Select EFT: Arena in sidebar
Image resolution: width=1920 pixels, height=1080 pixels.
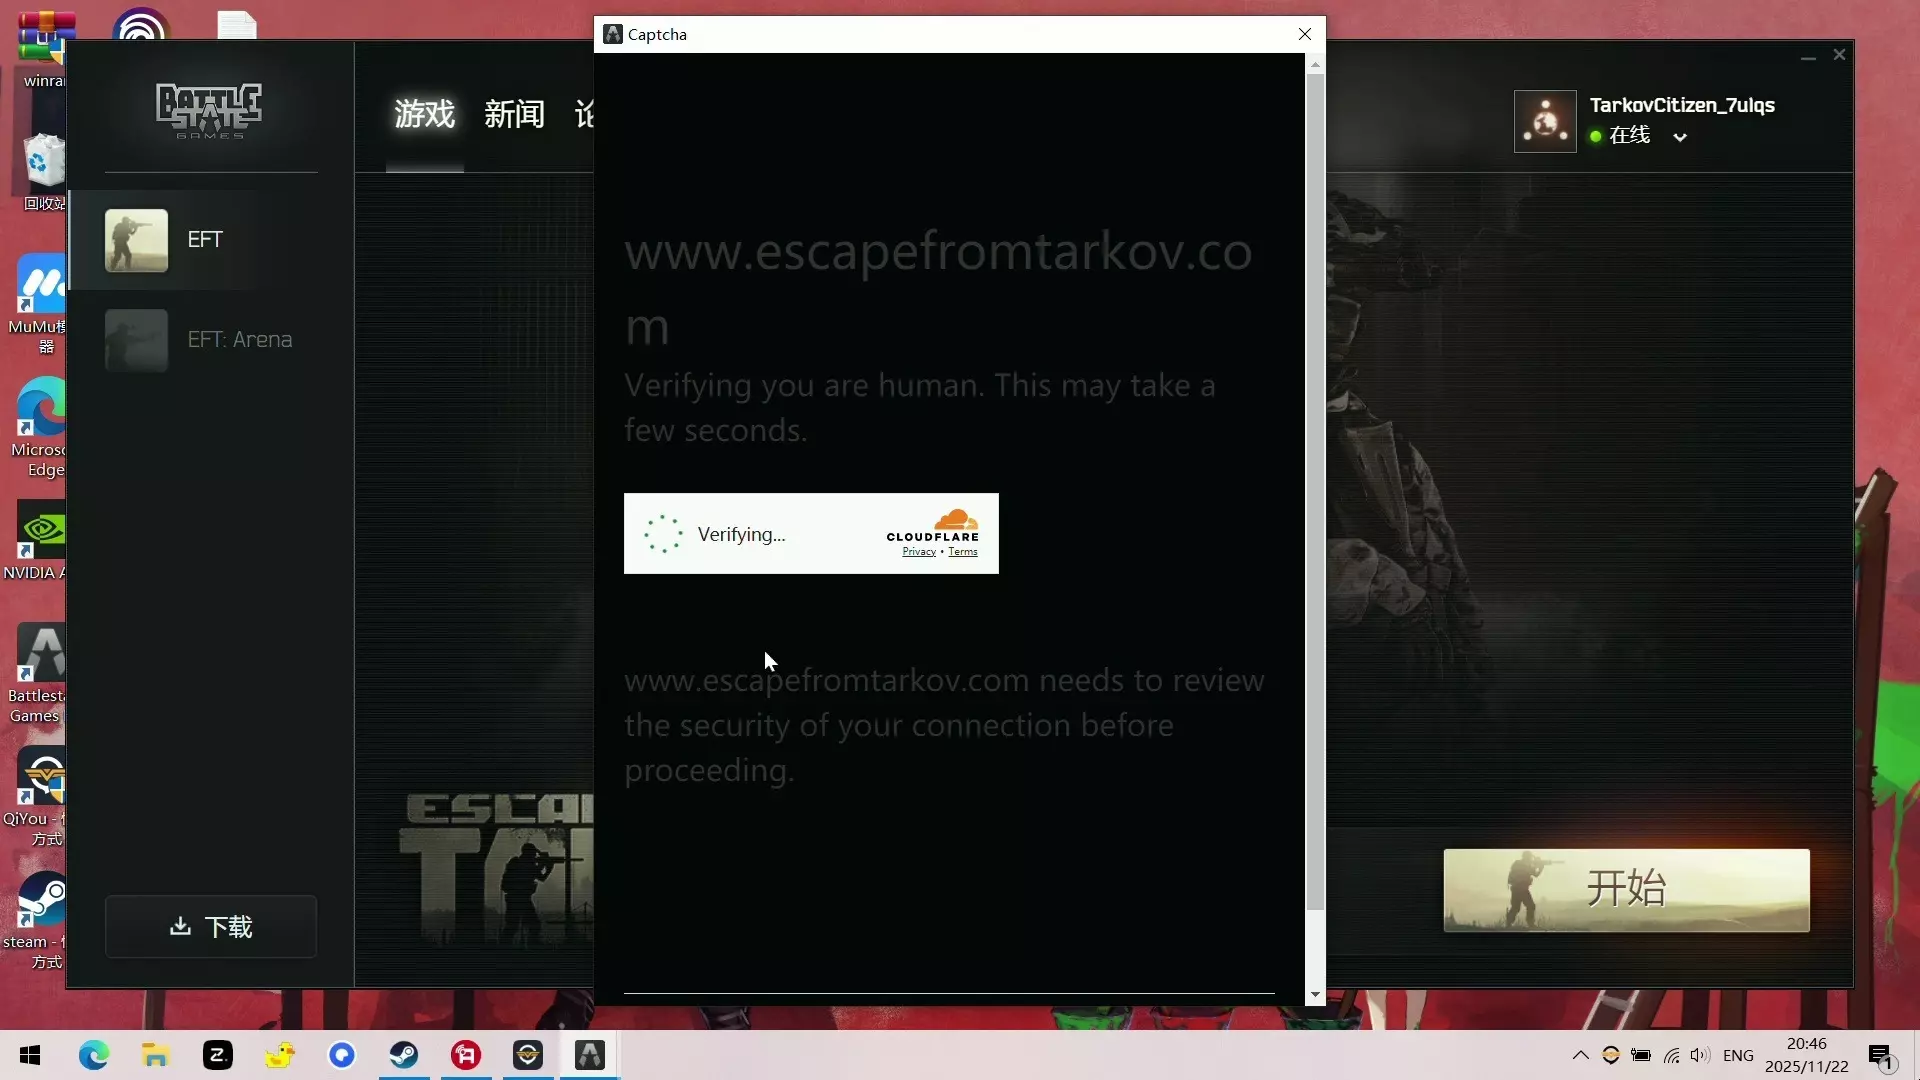coord(239,340)
